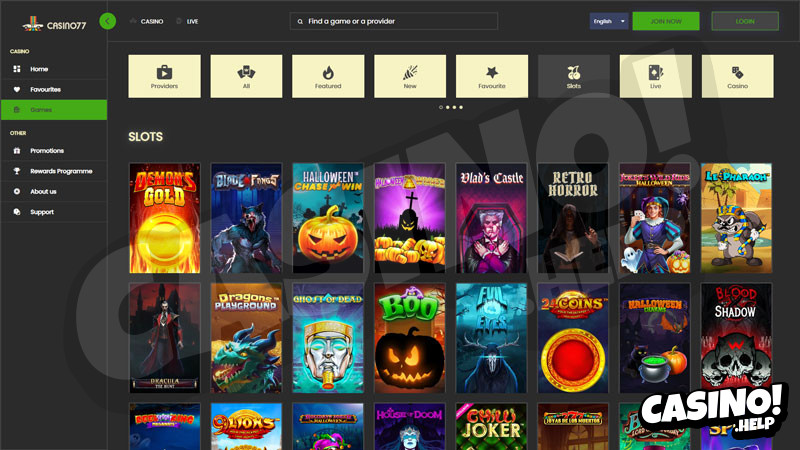Click the search magnifier icon
This screenshot has height=450, width=800.
pos(300,21)
